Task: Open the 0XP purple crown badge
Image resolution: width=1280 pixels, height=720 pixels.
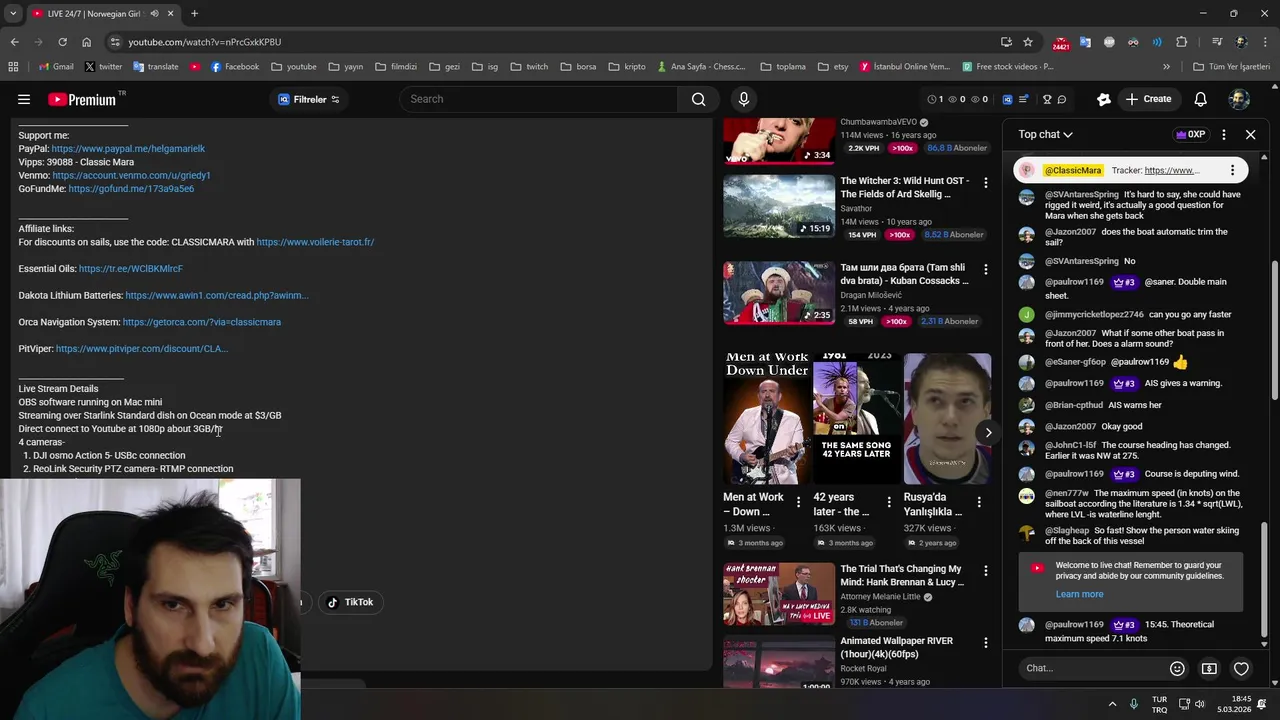Action: click(1190, 134)
